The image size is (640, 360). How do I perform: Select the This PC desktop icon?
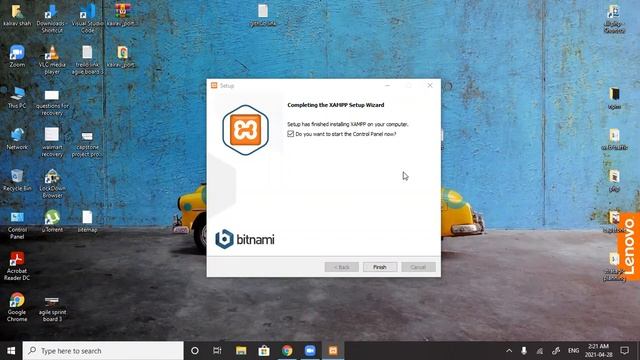click(17, 97)
